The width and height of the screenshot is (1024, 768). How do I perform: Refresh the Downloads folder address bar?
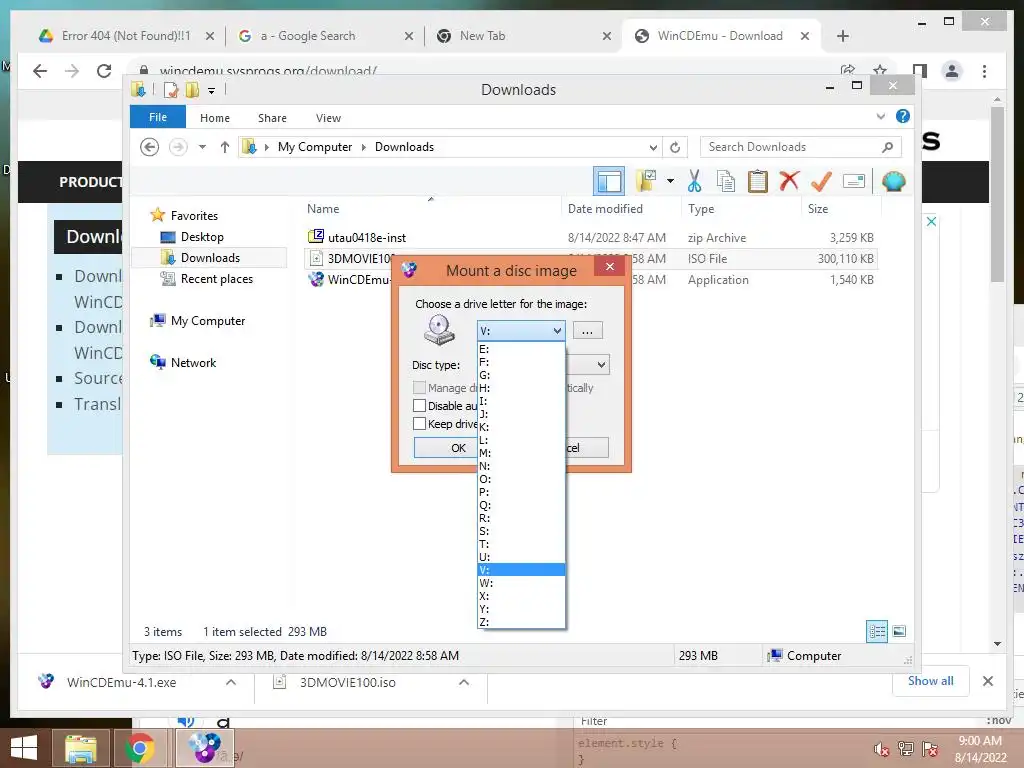(675, 148)
